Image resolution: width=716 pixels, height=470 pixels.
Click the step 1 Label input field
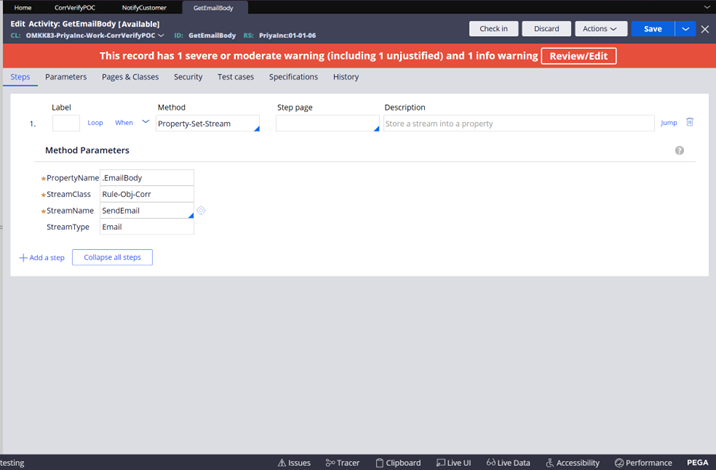coord(66,123)
